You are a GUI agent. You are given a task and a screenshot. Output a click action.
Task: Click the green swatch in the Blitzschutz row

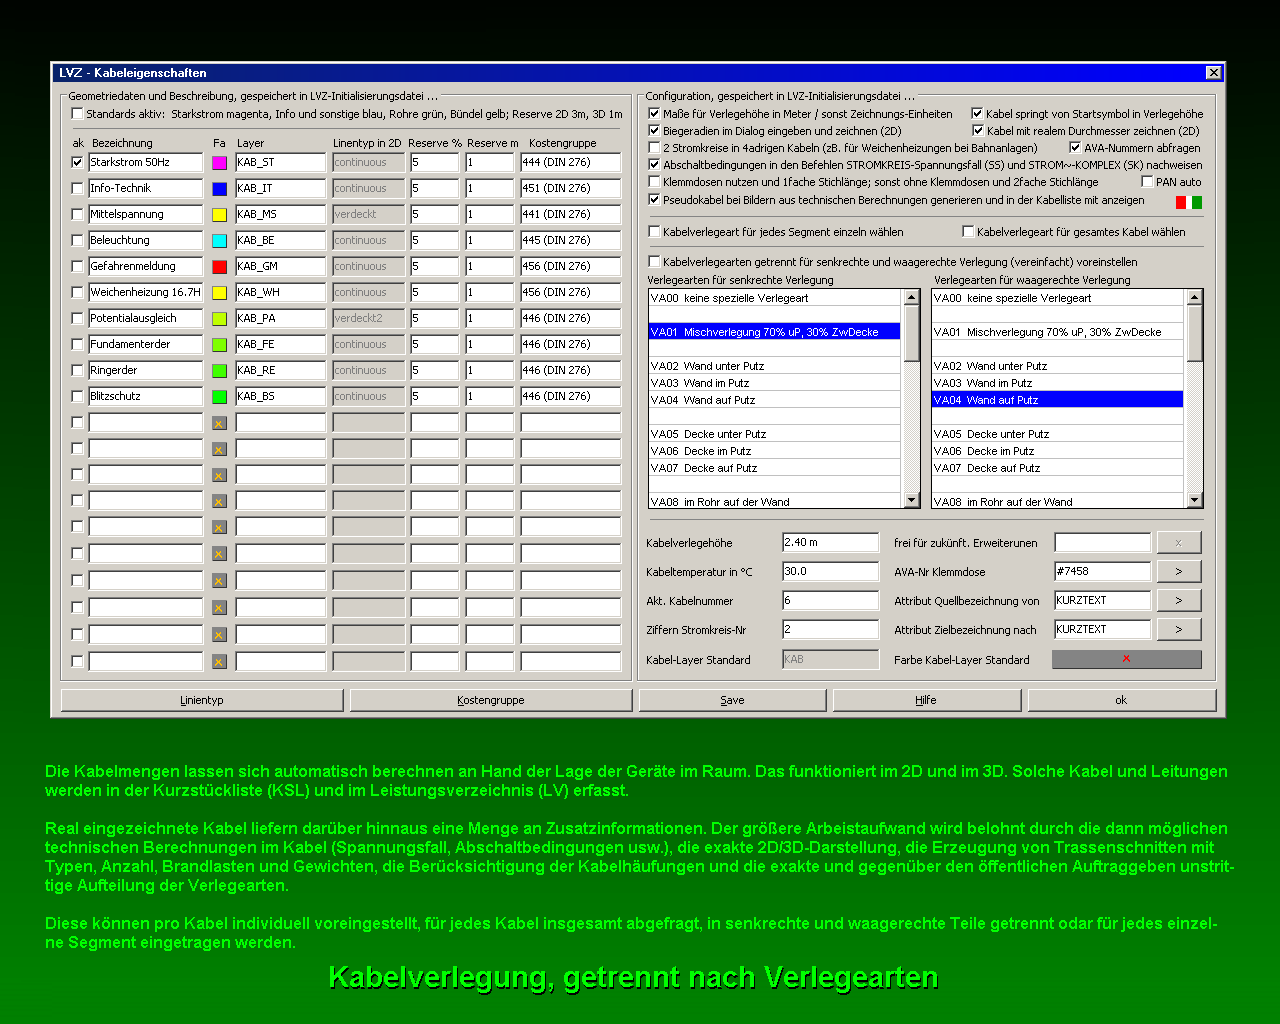point(219,397)
